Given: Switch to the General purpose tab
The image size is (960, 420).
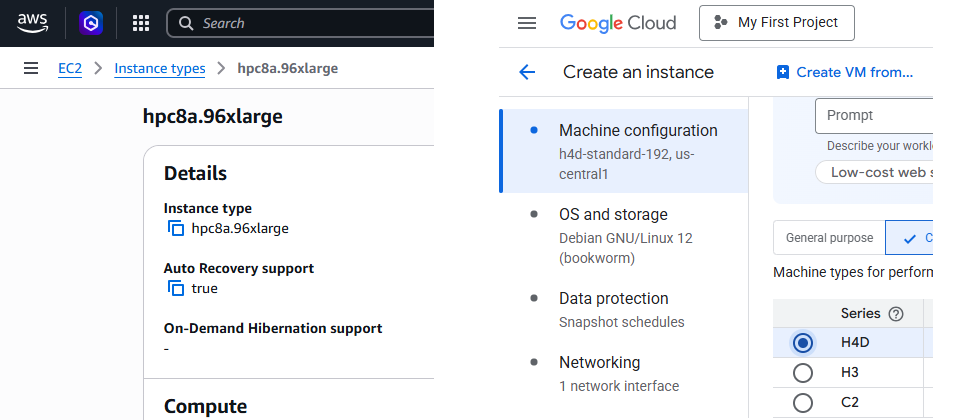Looking at the screenshot, I should [829, 238].
